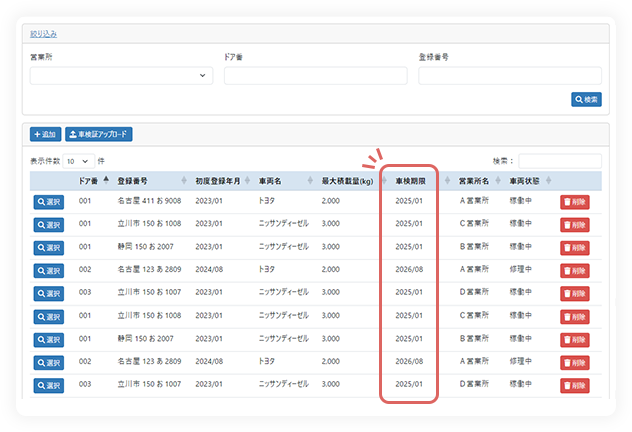
Task: Sort by 営業所名 column
Action: point(475,181)
